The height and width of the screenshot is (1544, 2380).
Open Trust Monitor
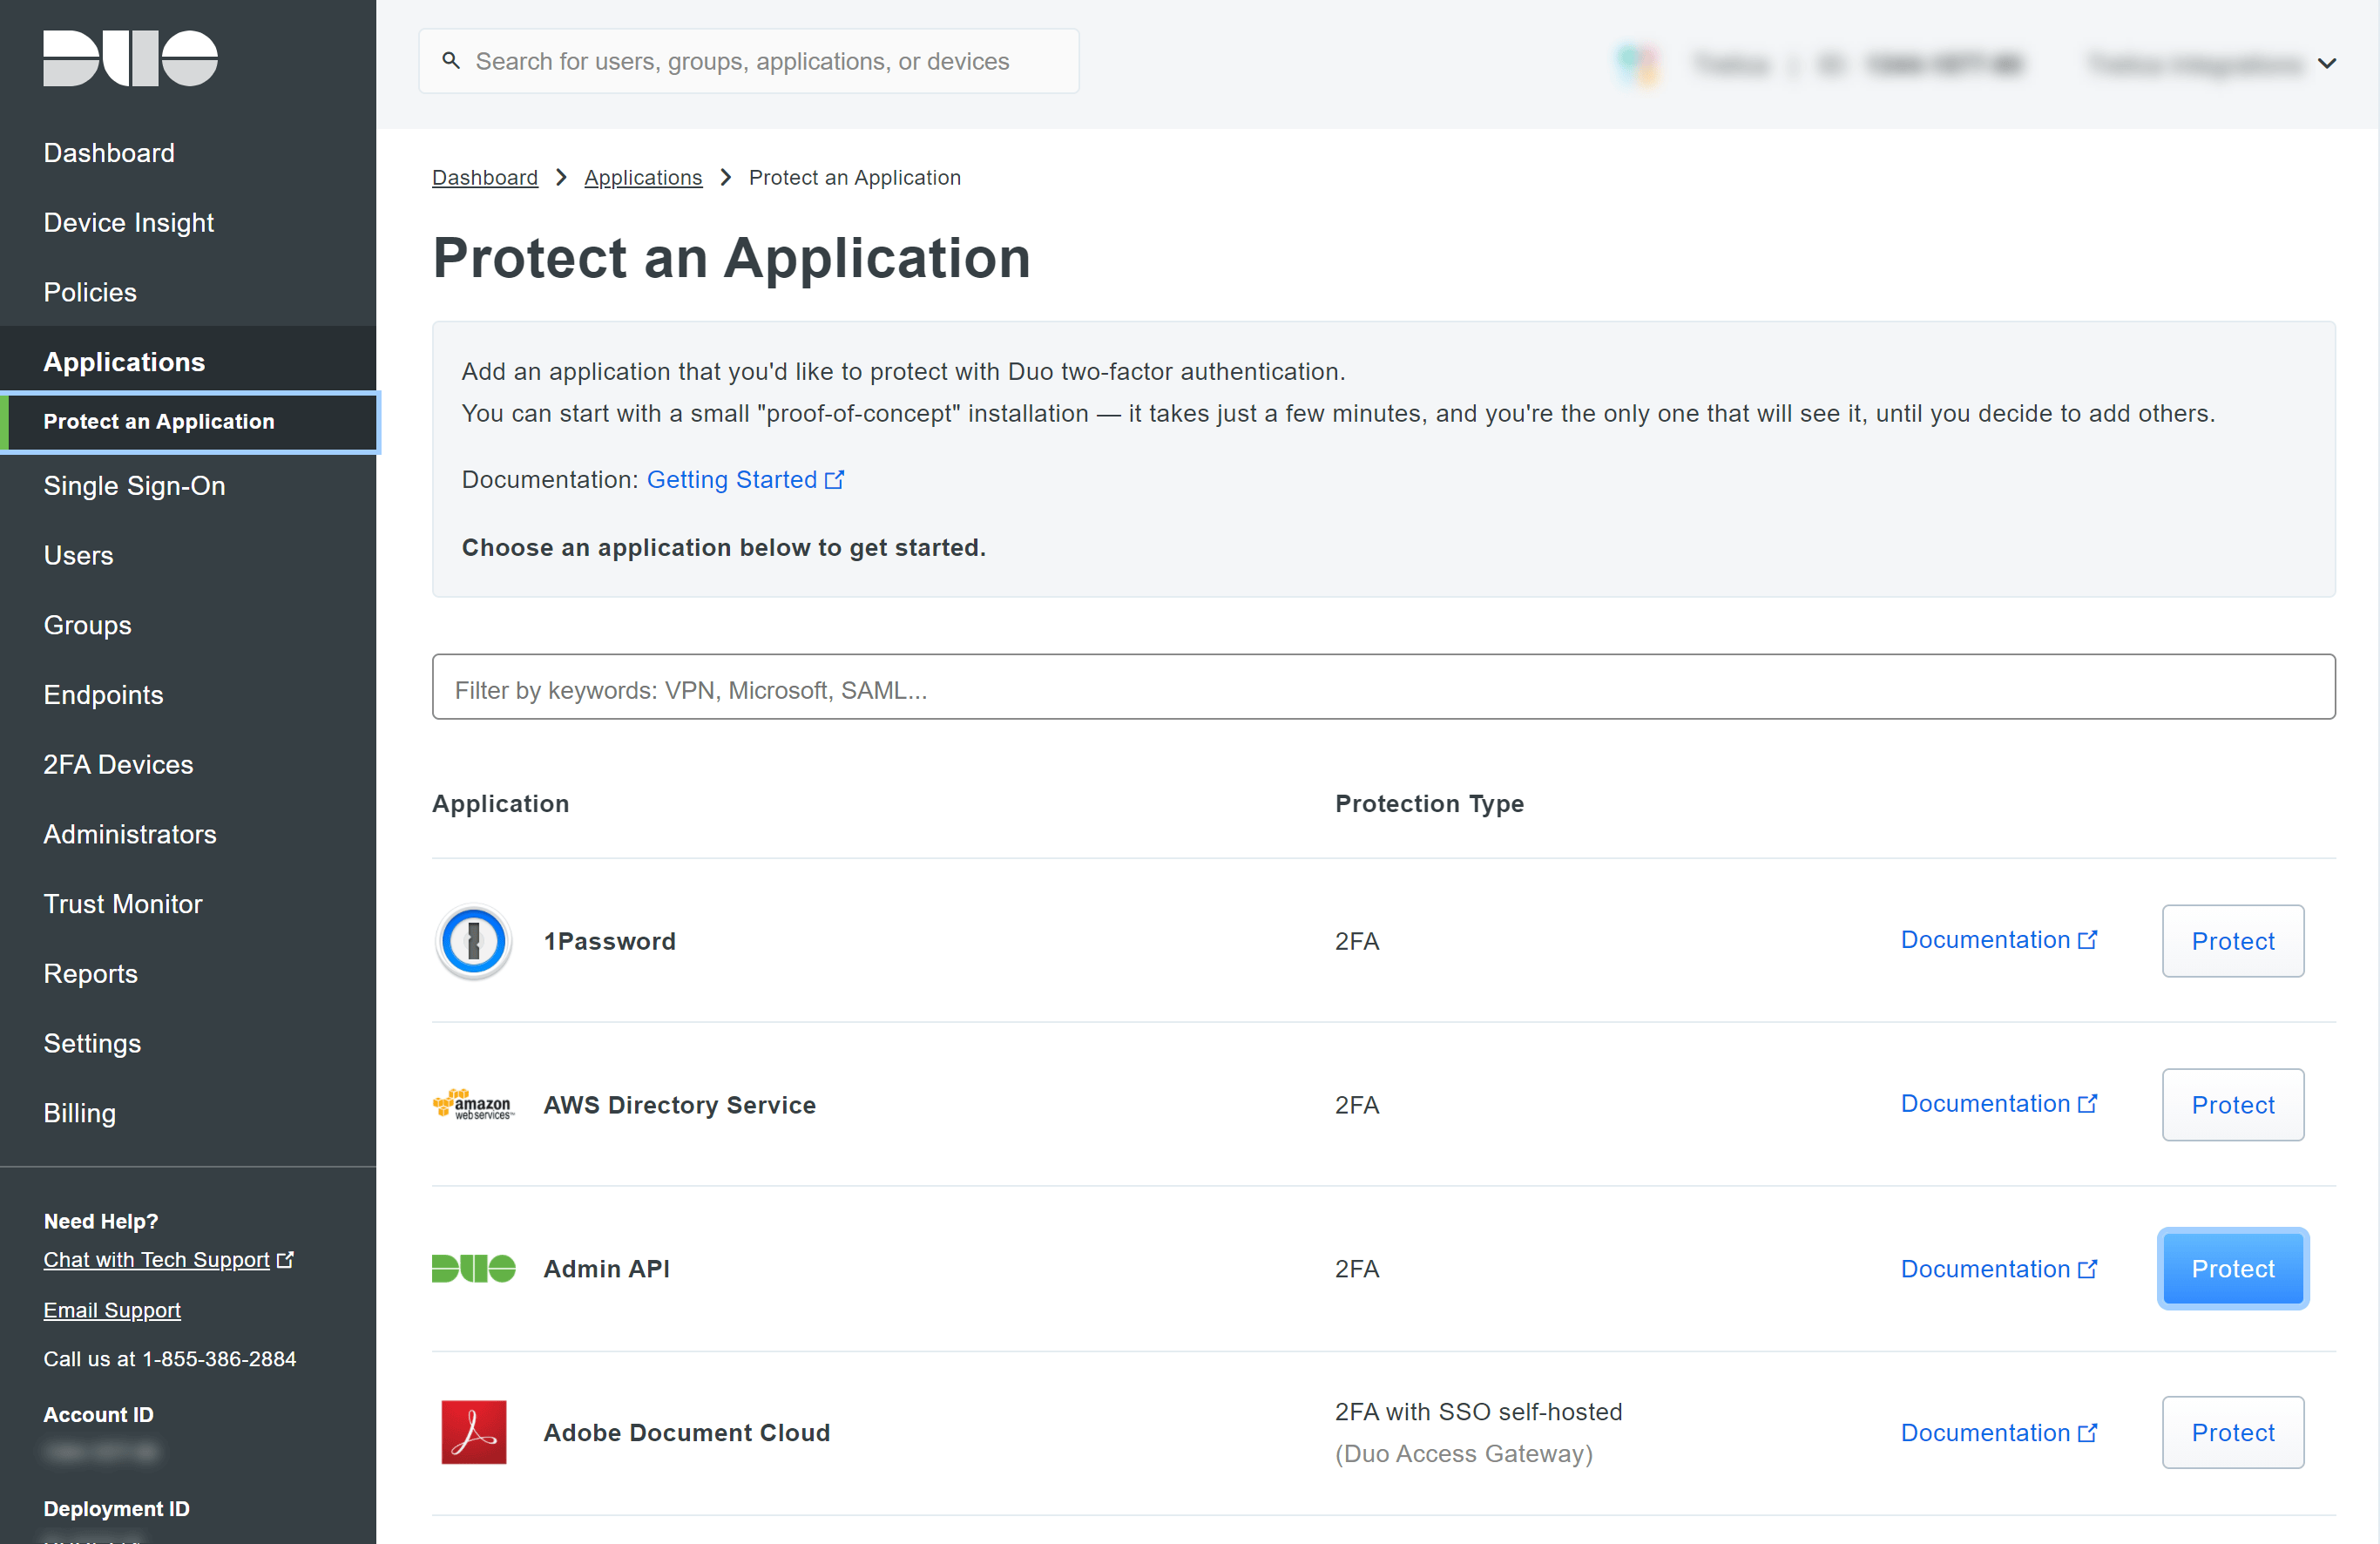[x=123, y=903]
